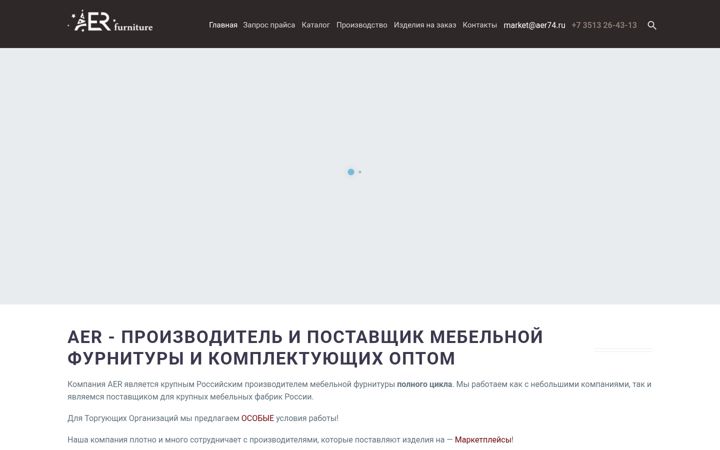Follow the Маркетплейсы link

coord(483,440)
